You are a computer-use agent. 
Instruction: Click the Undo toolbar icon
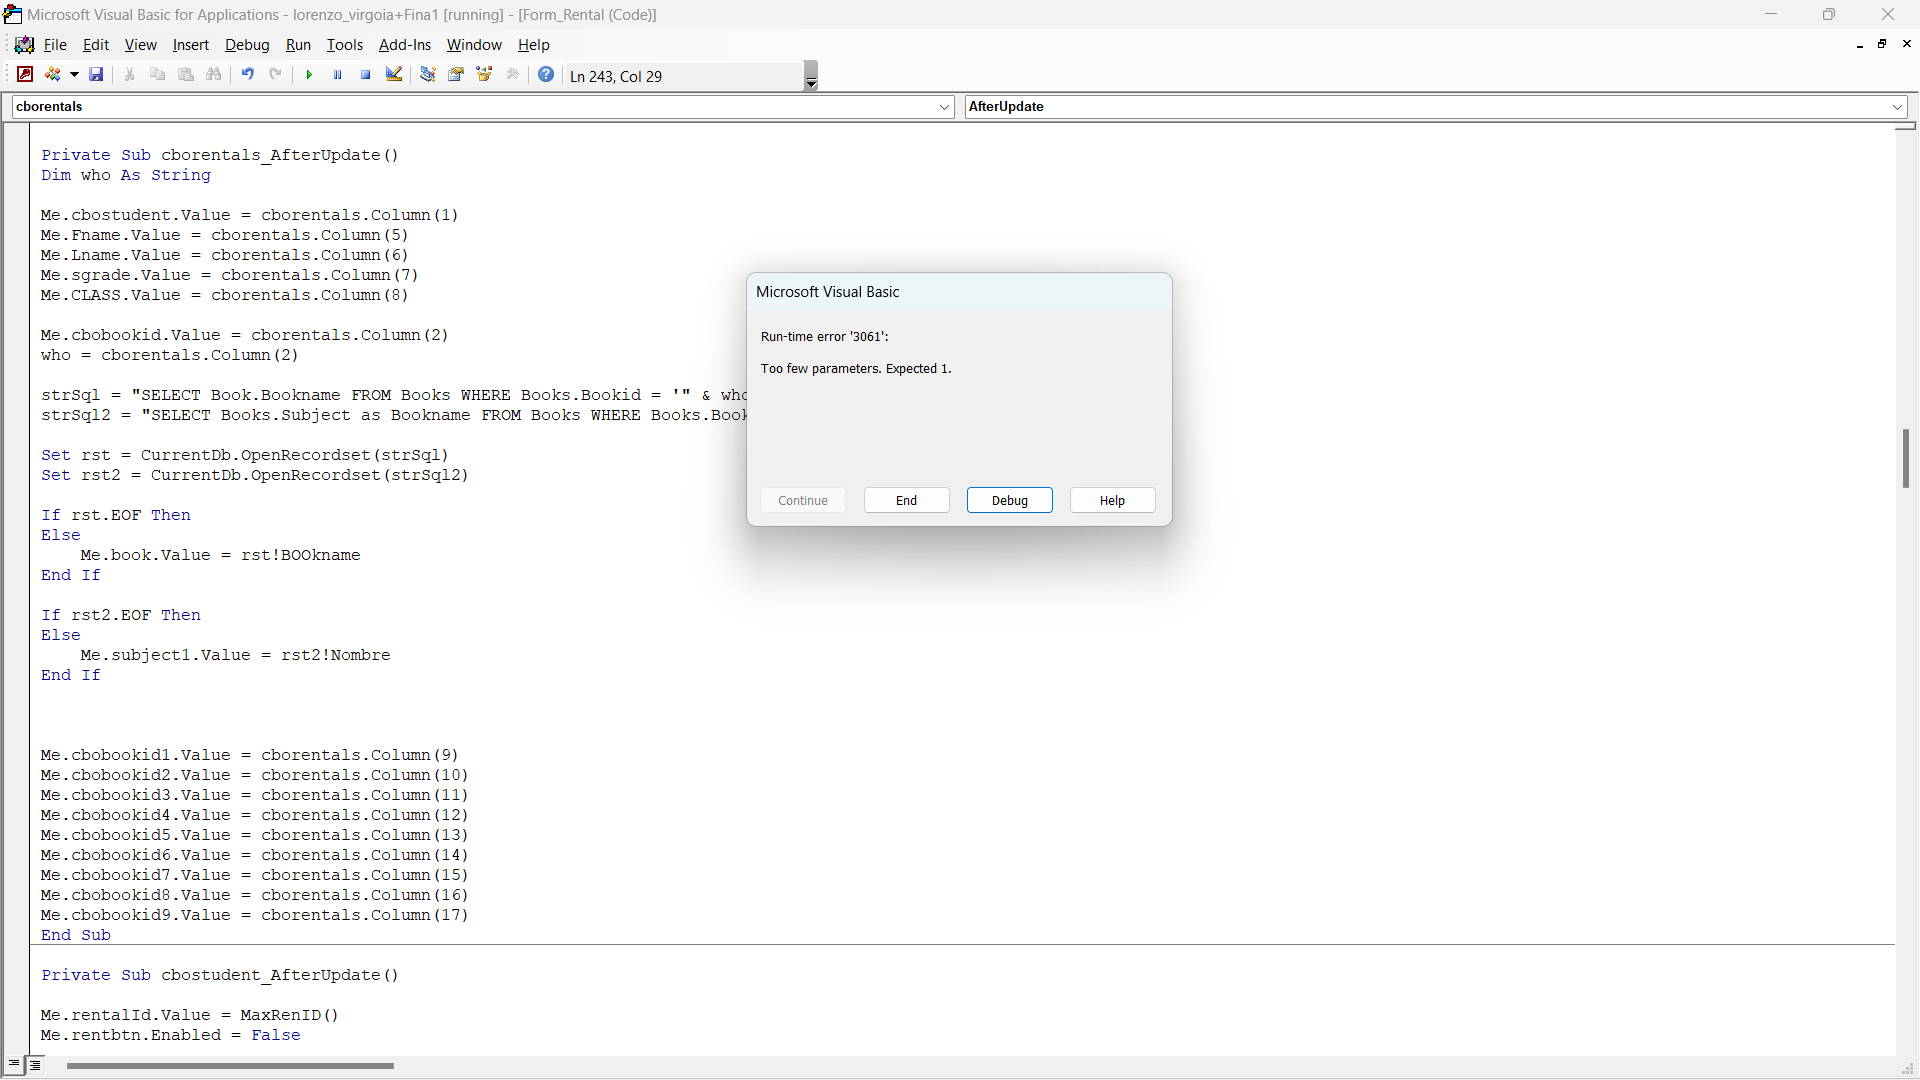[247, 75]
